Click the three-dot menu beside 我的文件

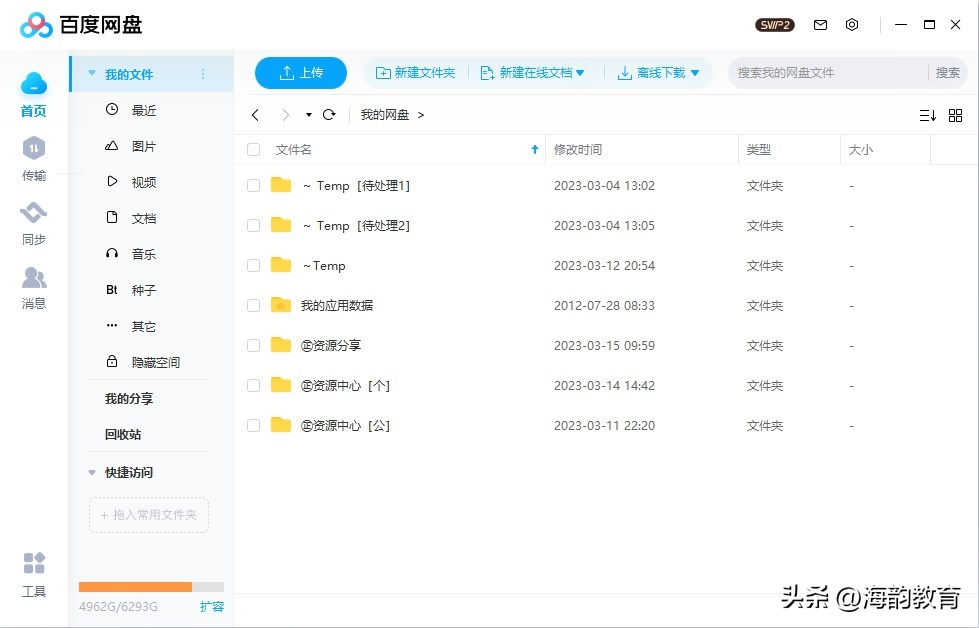(x=203, y=74)
